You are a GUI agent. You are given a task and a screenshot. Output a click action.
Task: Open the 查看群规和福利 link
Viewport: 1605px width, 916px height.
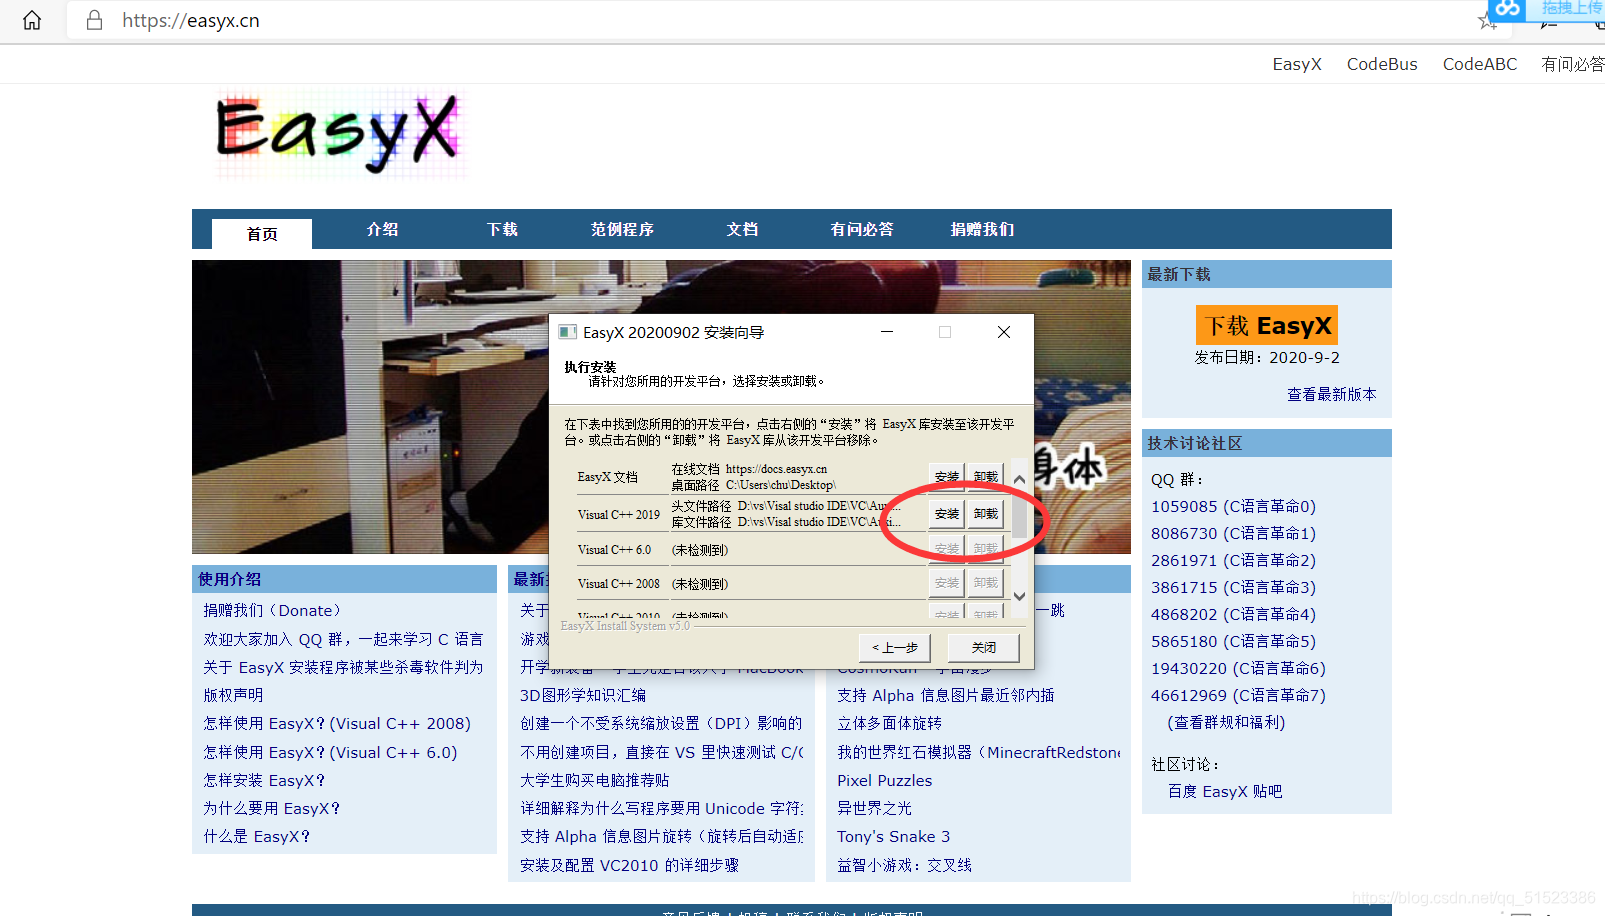point(1226,722)
